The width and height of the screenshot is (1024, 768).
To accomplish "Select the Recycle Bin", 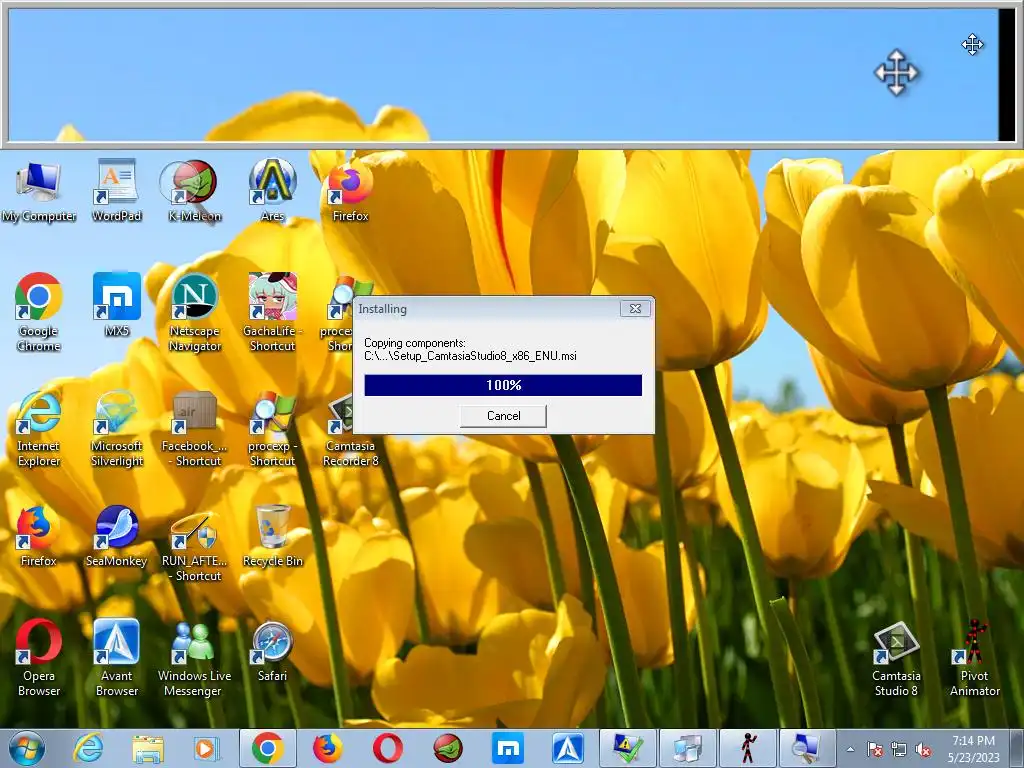I will click(x=272, y=535).
